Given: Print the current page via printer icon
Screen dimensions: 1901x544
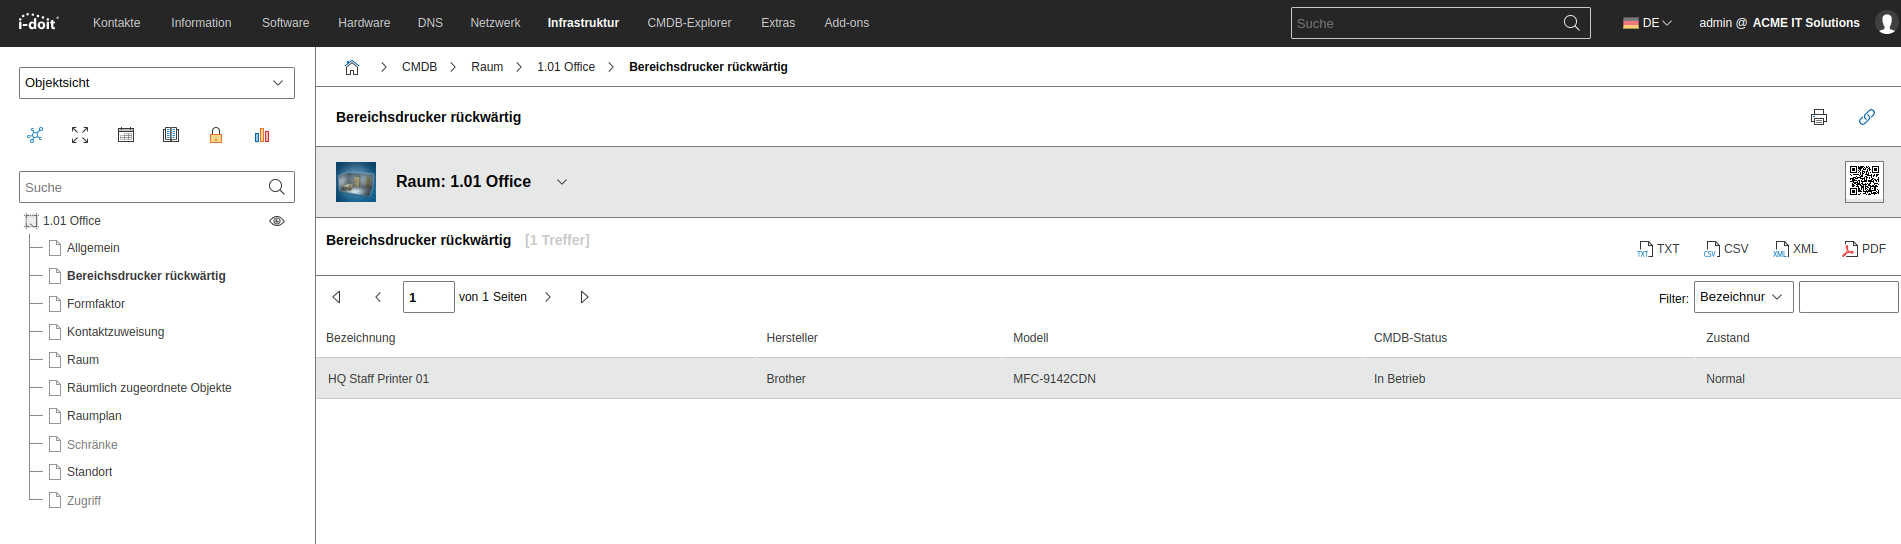Looking at the screenshot, I should [x=1819, y=117].
